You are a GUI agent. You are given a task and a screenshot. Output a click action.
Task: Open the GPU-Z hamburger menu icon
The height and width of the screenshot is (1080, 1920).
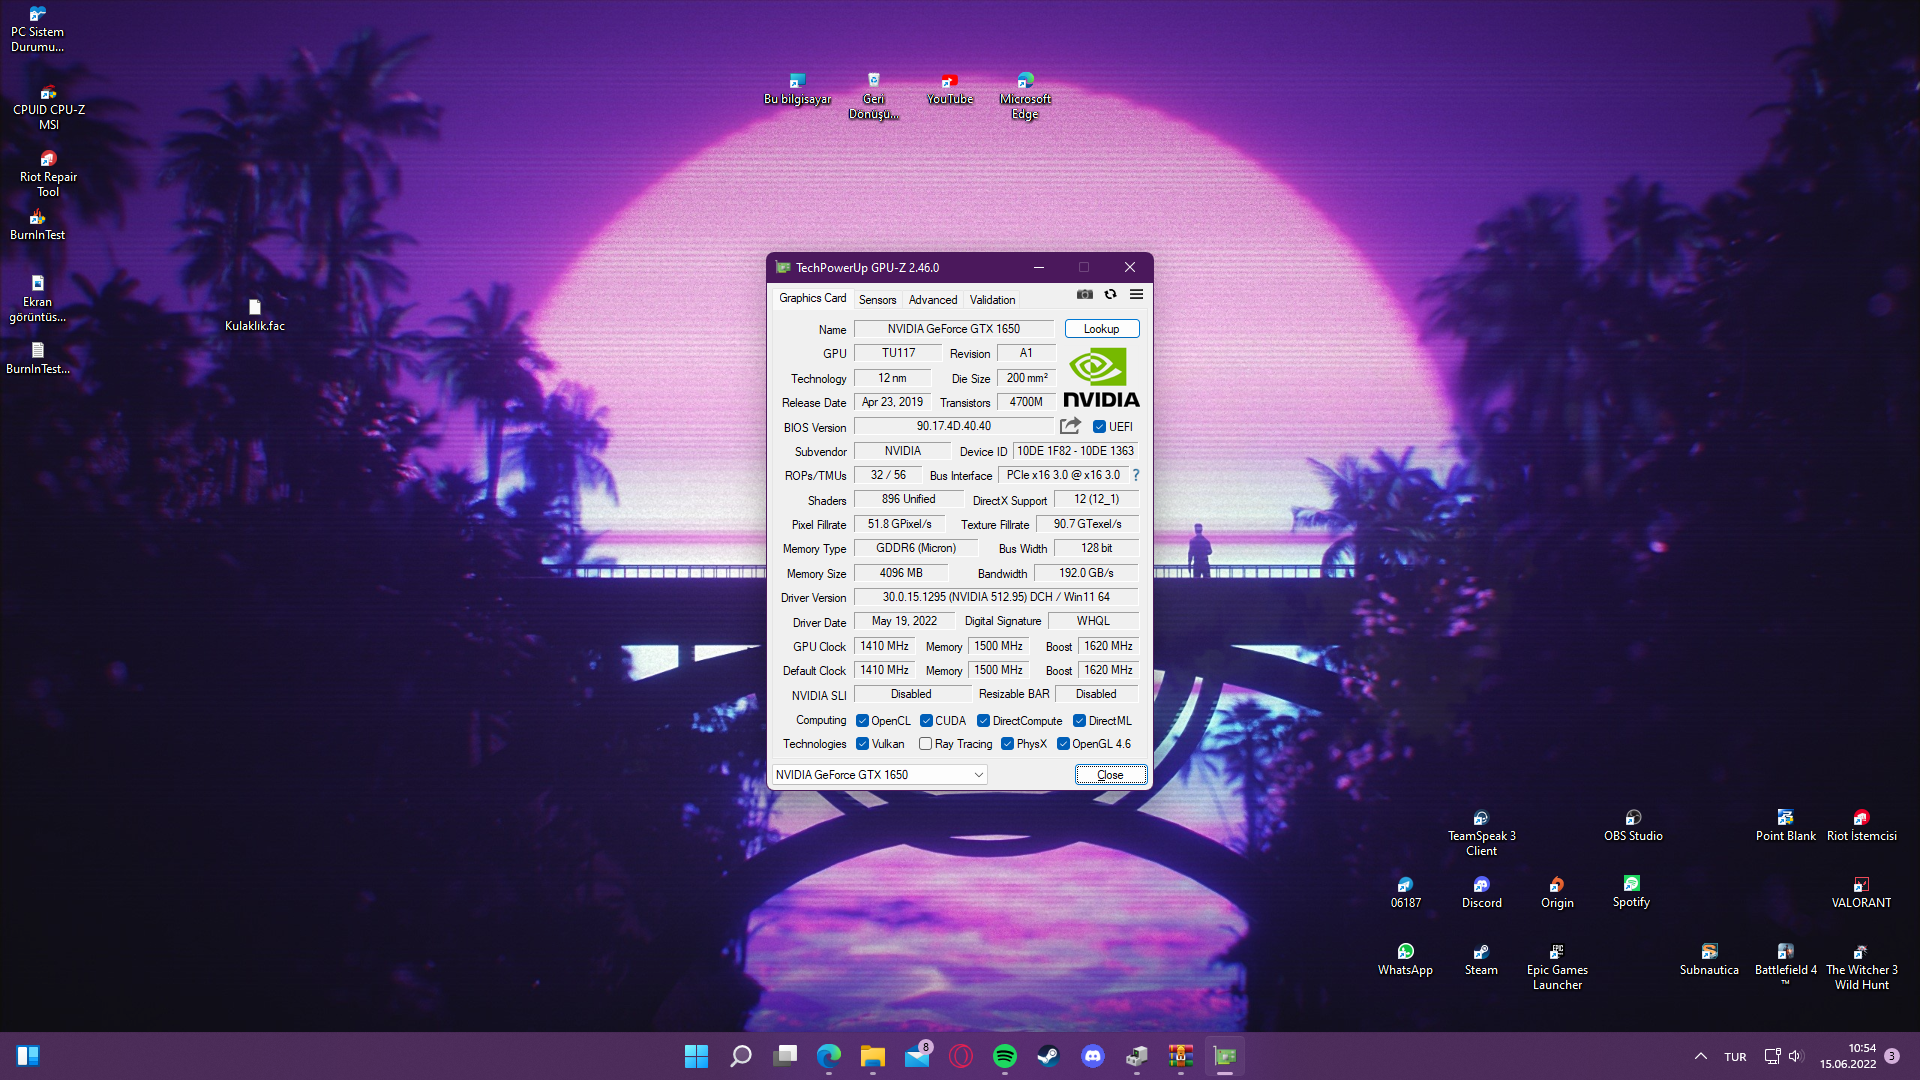(x=1136, y=294)
